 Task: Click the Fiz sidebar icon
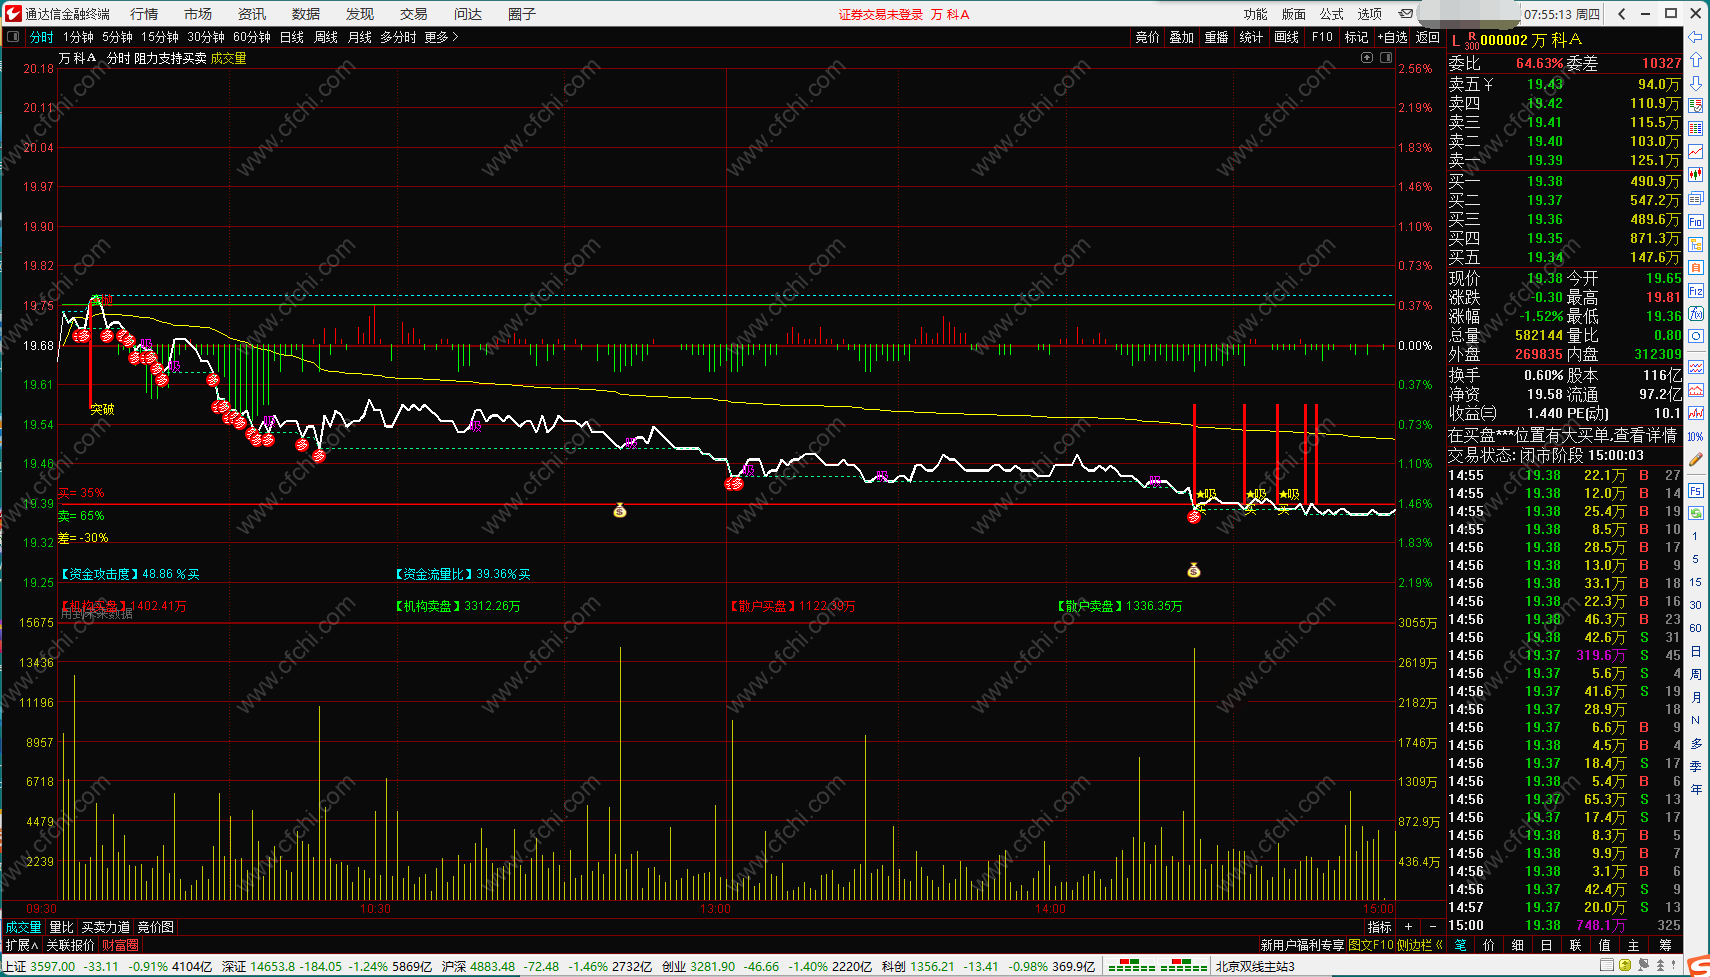[x=1696, y=291]
